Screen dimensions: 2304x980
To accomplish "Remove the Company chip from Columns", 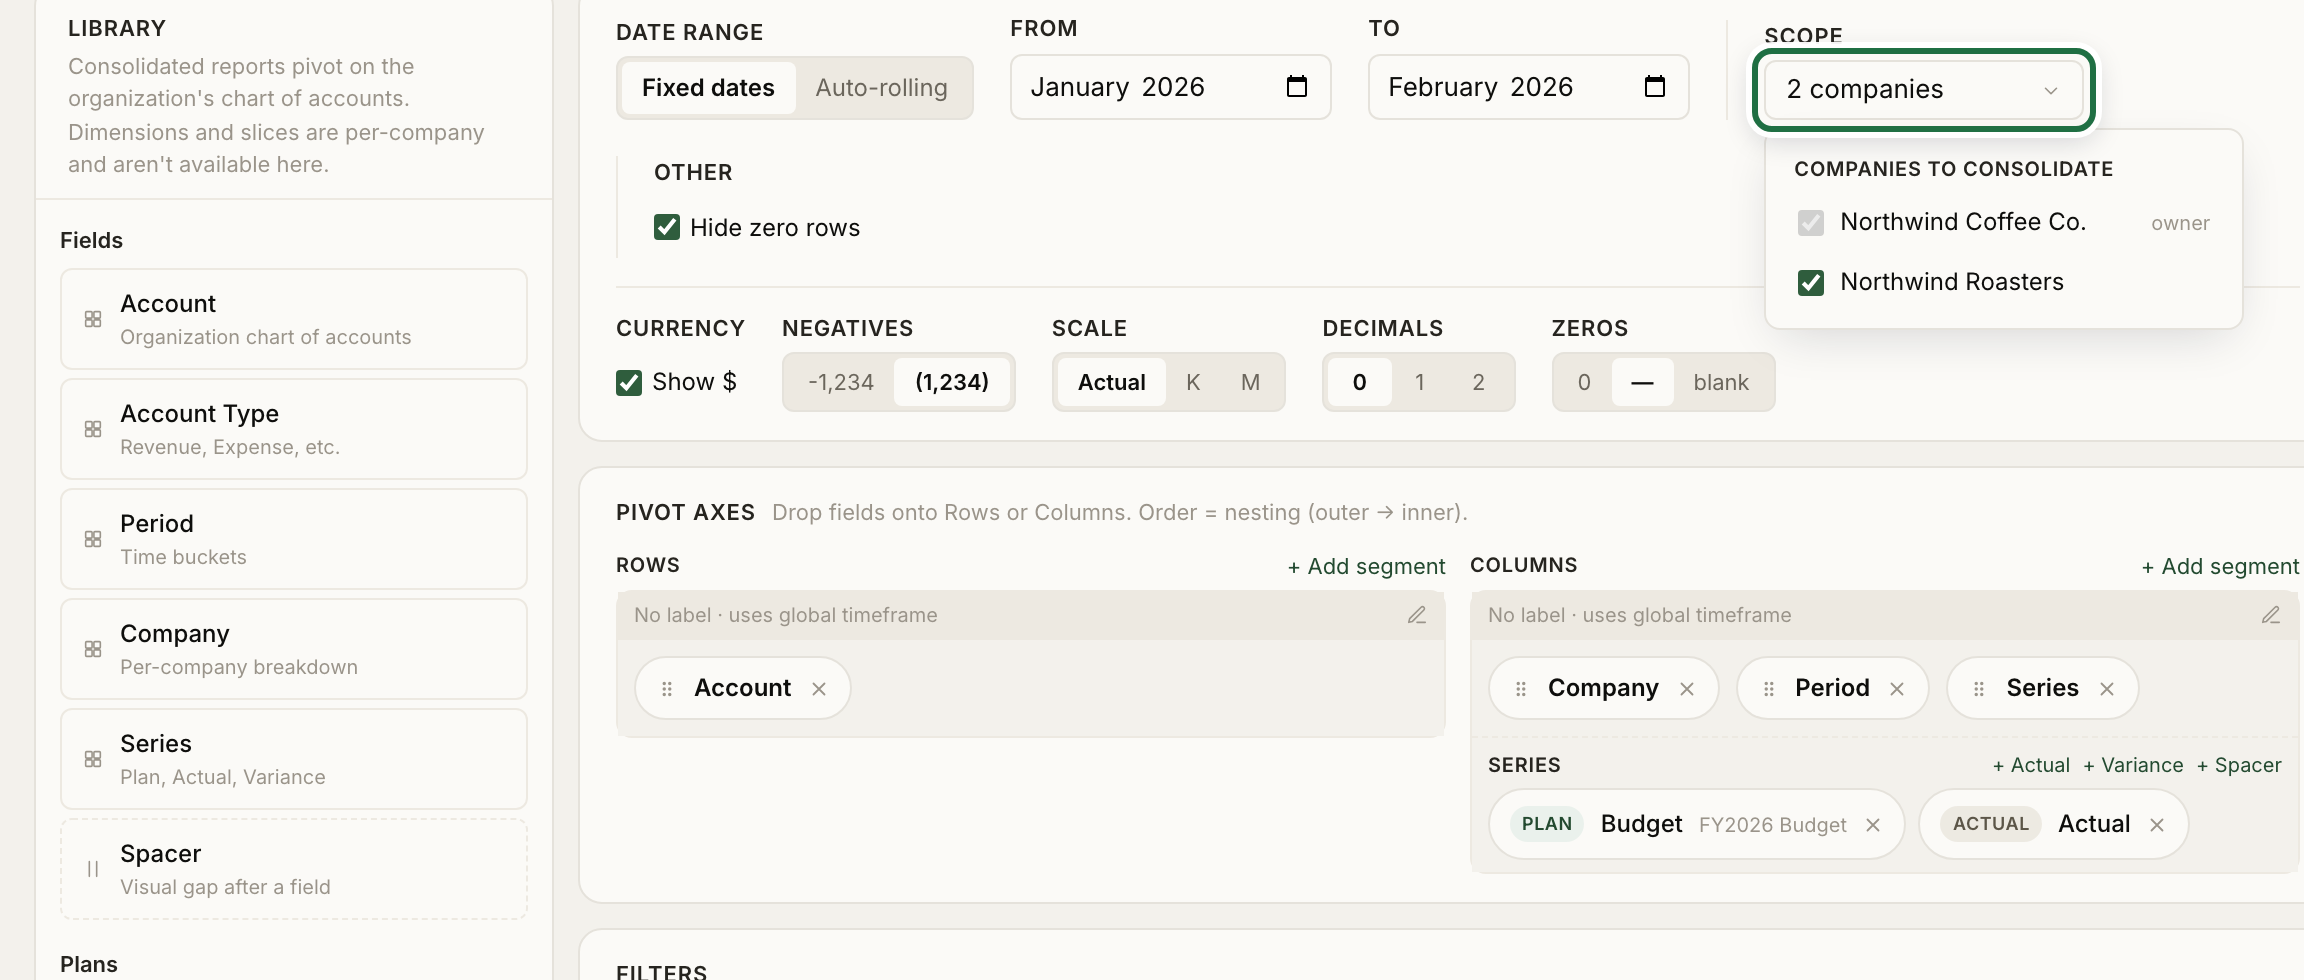I will point(1687,689).
